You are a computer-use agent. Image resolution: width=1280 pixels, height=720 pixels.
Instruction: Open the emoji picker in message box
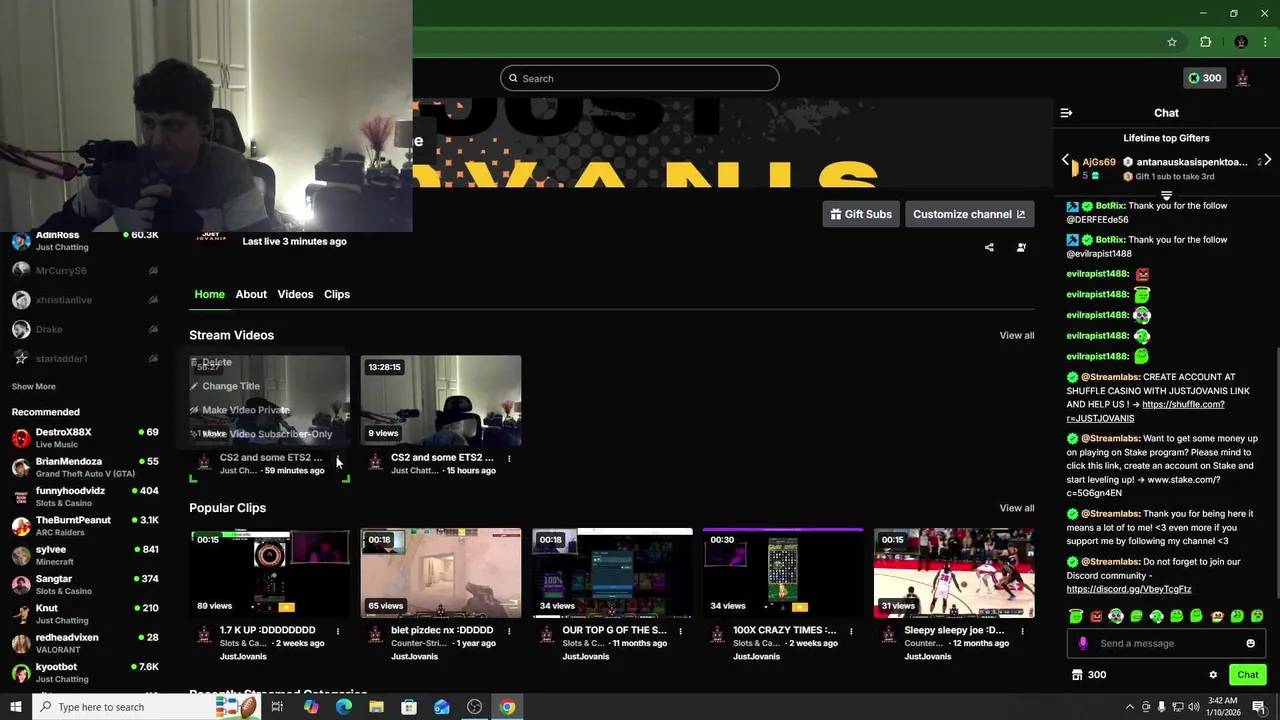click(1250, 643)
